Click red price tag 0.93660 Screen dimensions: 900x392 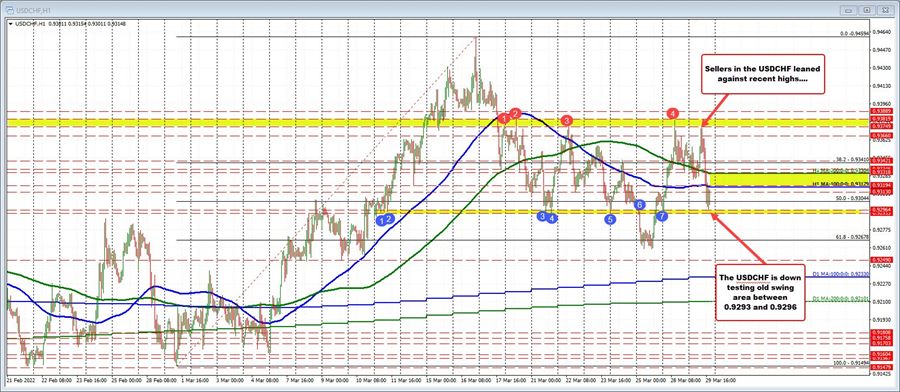click(x=881, y=135)
